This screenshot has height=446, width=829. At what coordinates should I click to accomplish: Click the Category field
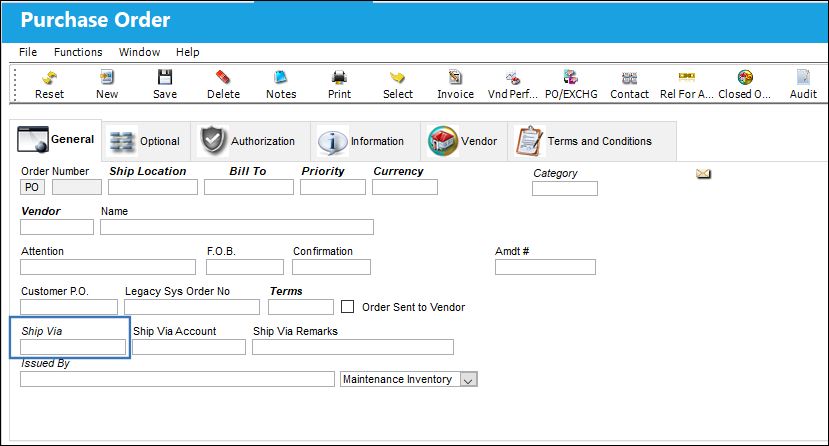(565, 189)
